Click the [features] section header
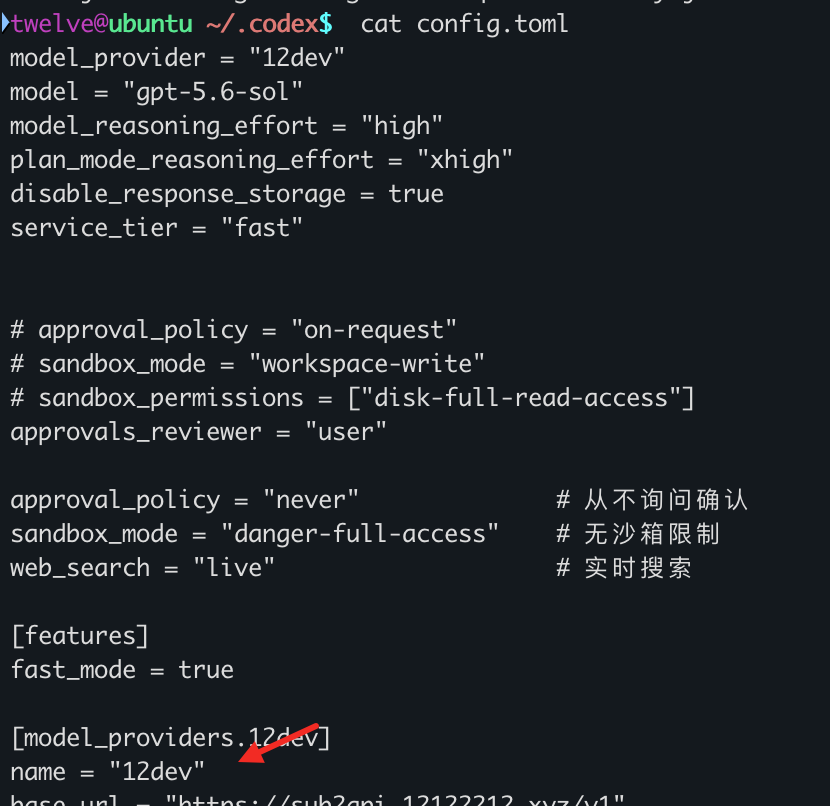Viewport: 830px width, 806px height. click(x=80, y=636)
